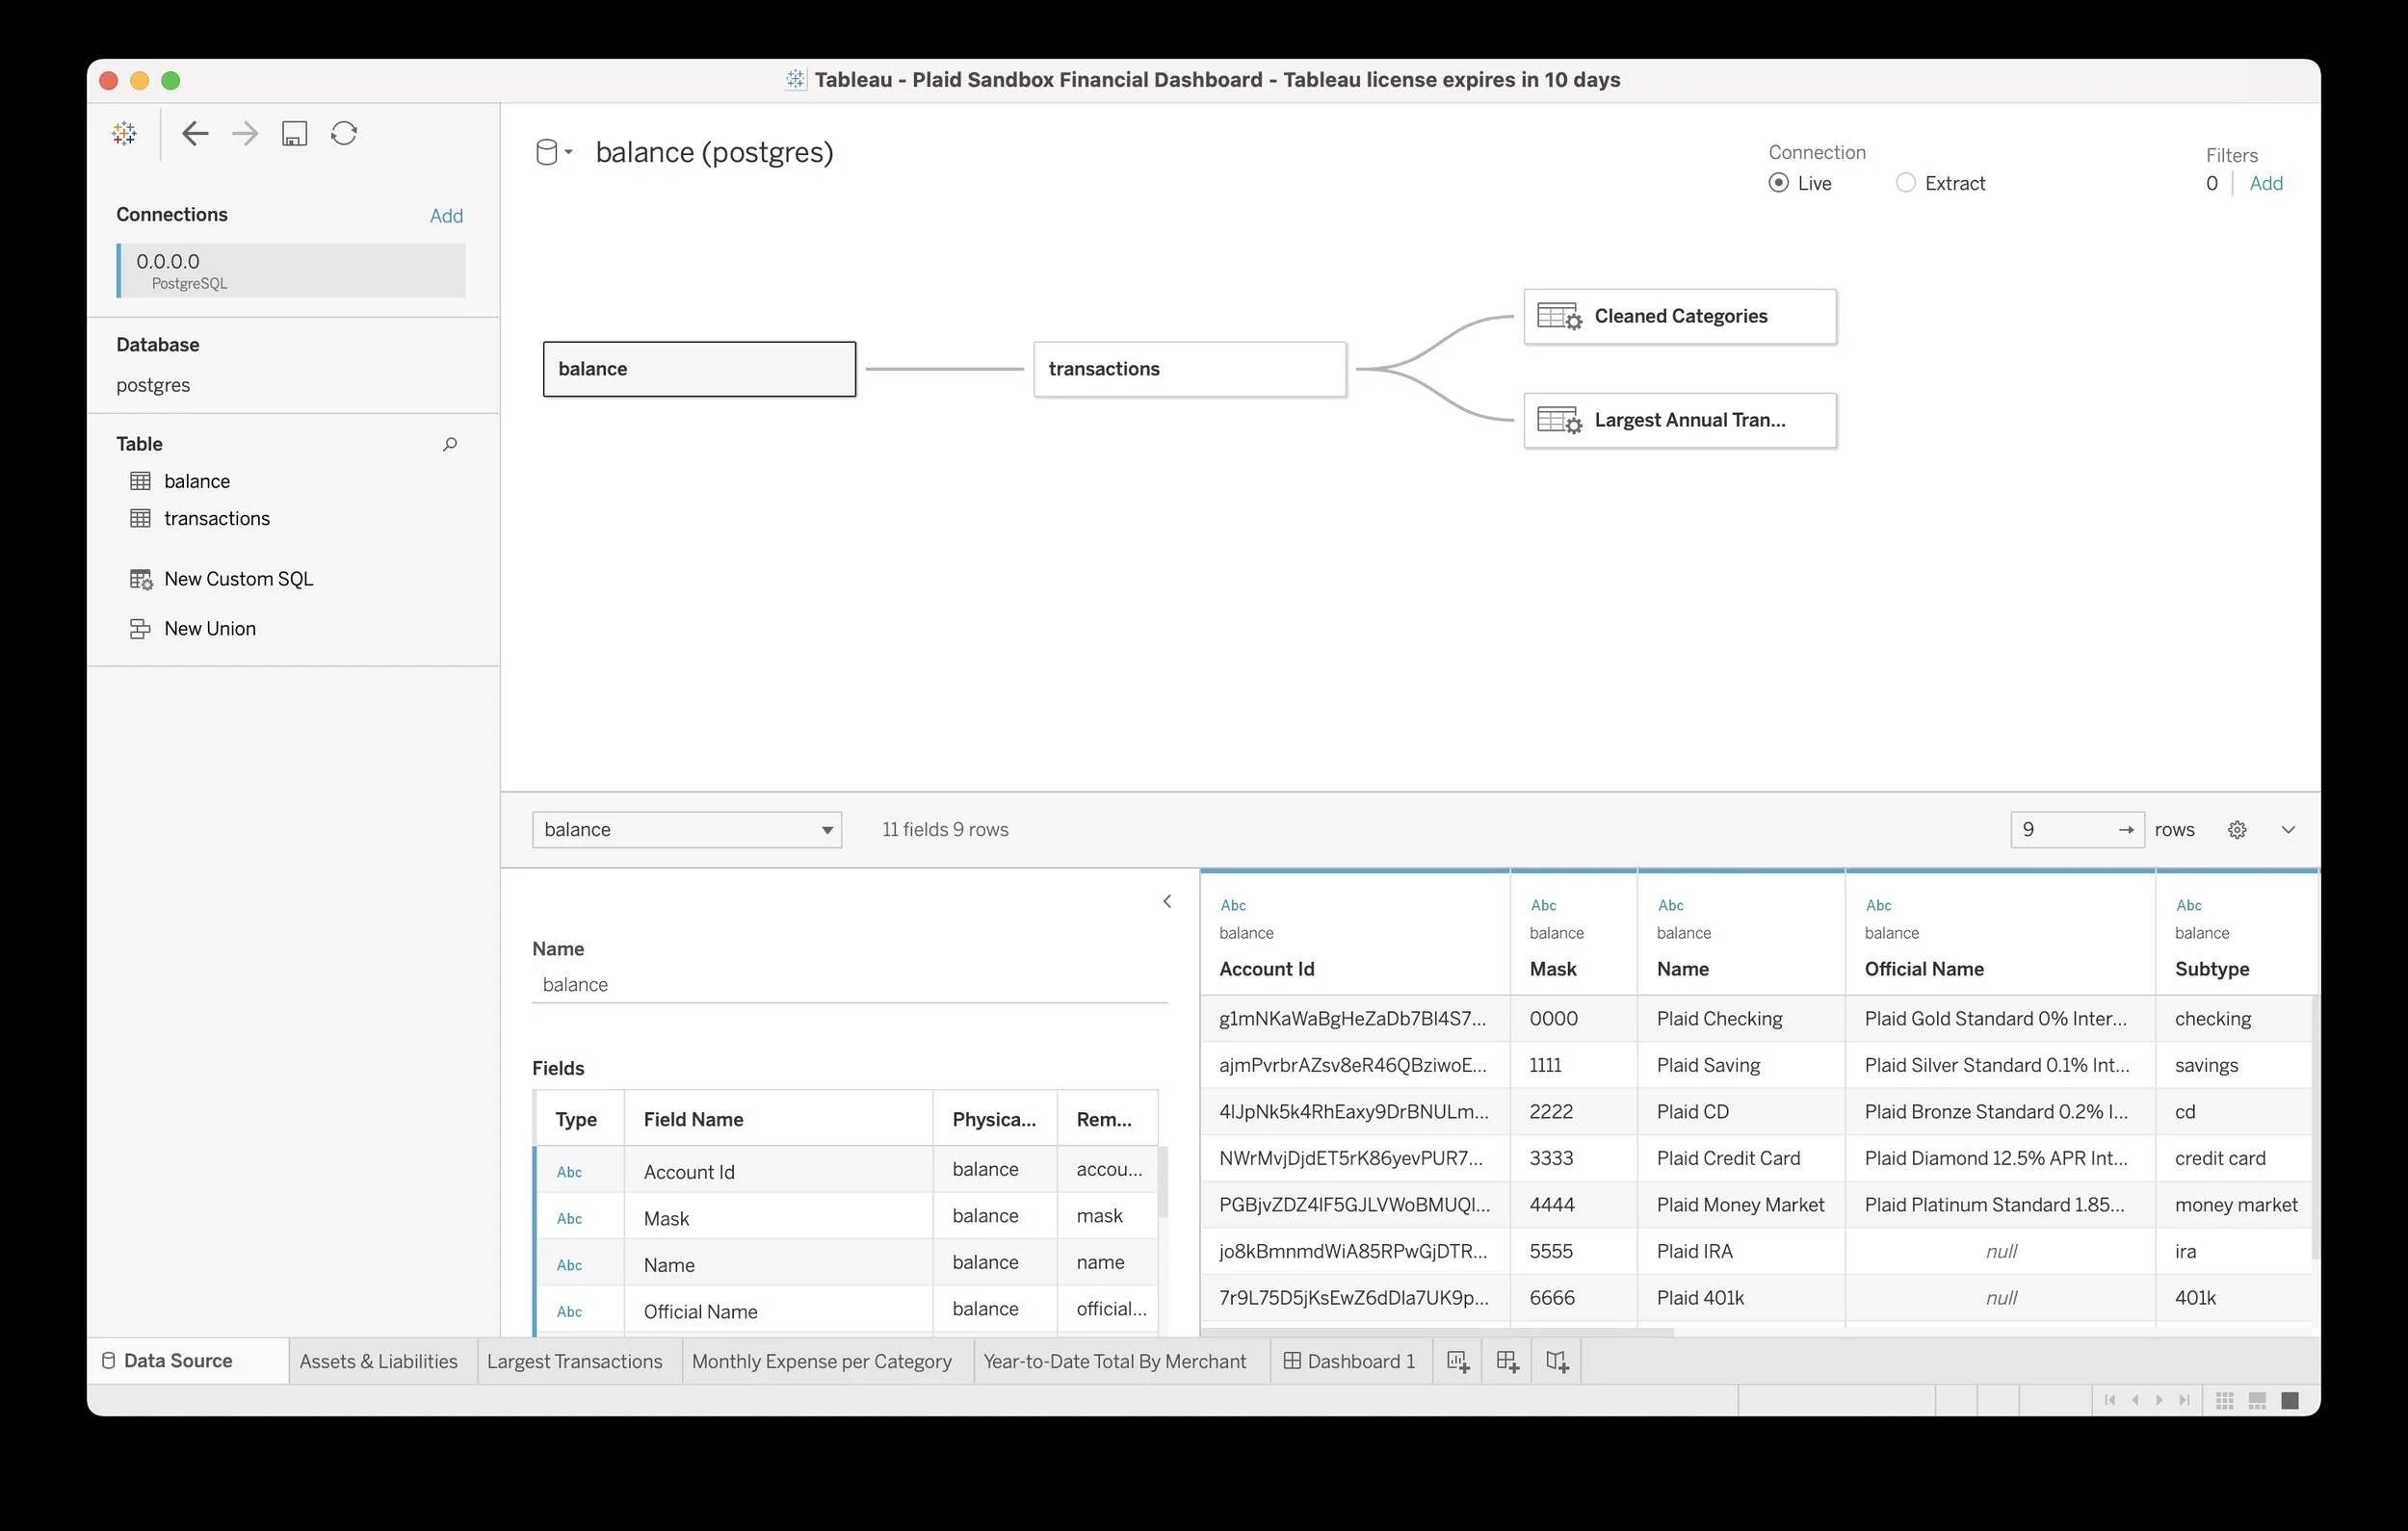Viewport: 2408px width, 1531px height.
Task: Add a data source filter
Action: pyautogui.click(x=2267, y=183)
